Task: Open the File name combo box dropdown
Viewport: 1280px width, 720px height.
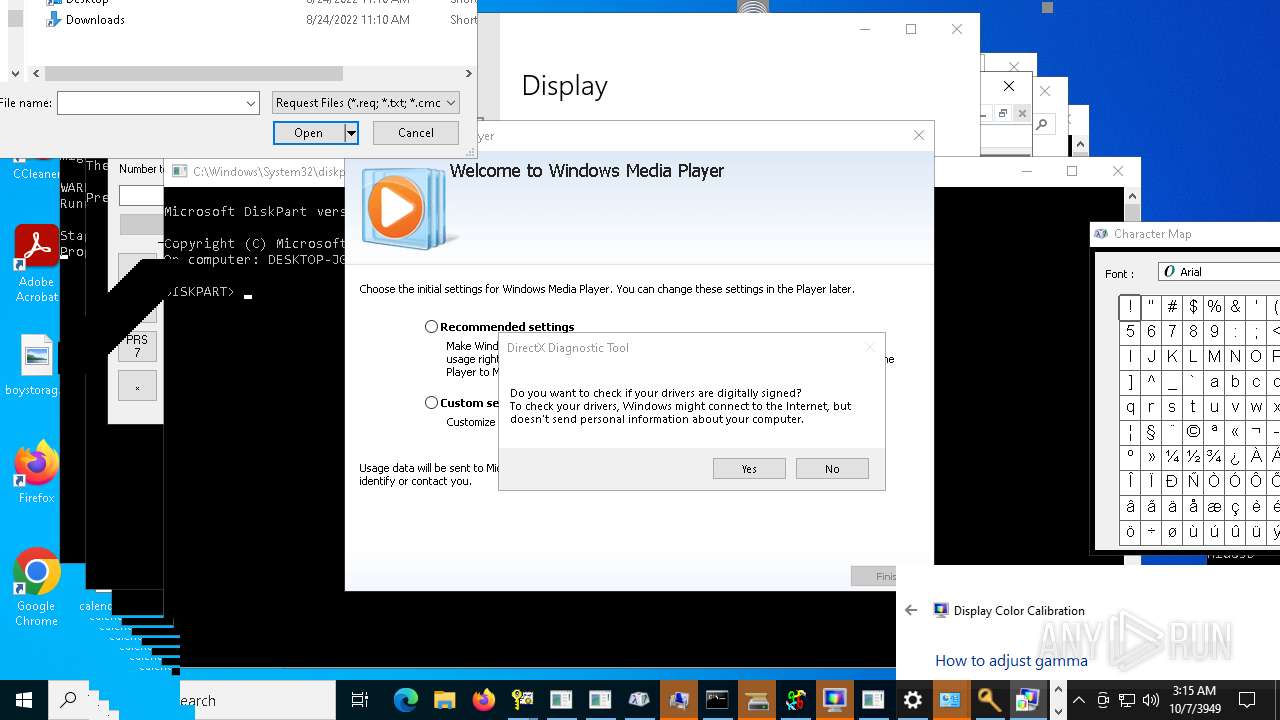Action: tap(251, 103)
